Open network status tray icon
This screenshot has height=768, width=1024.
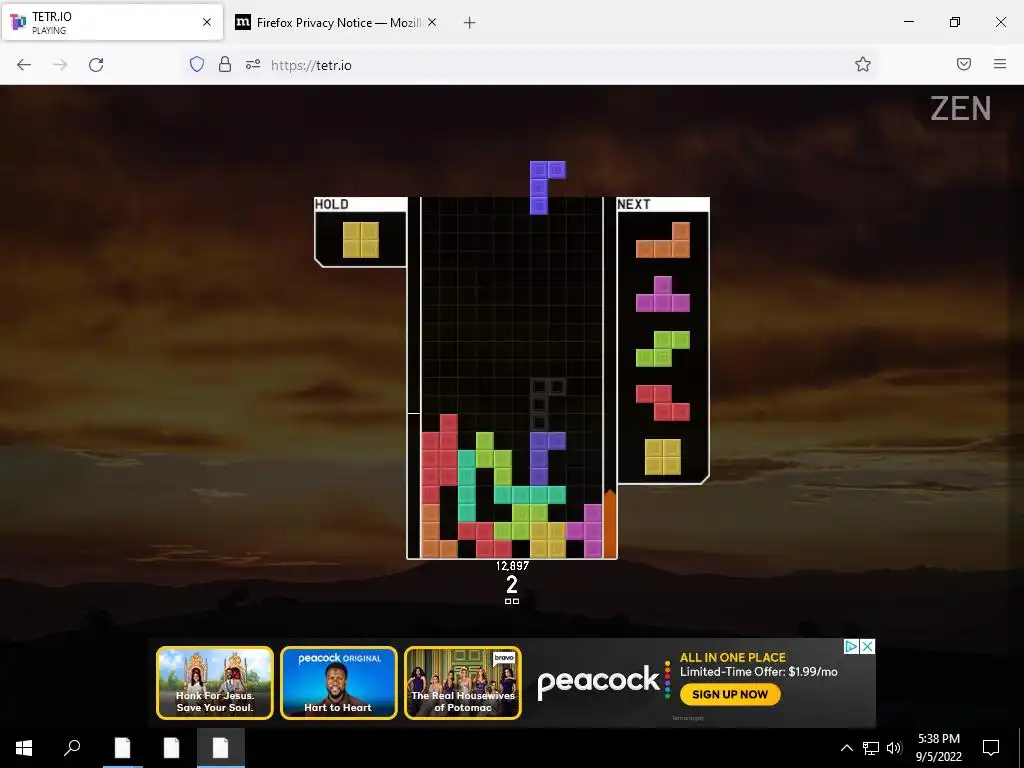[x=871, y=748]
